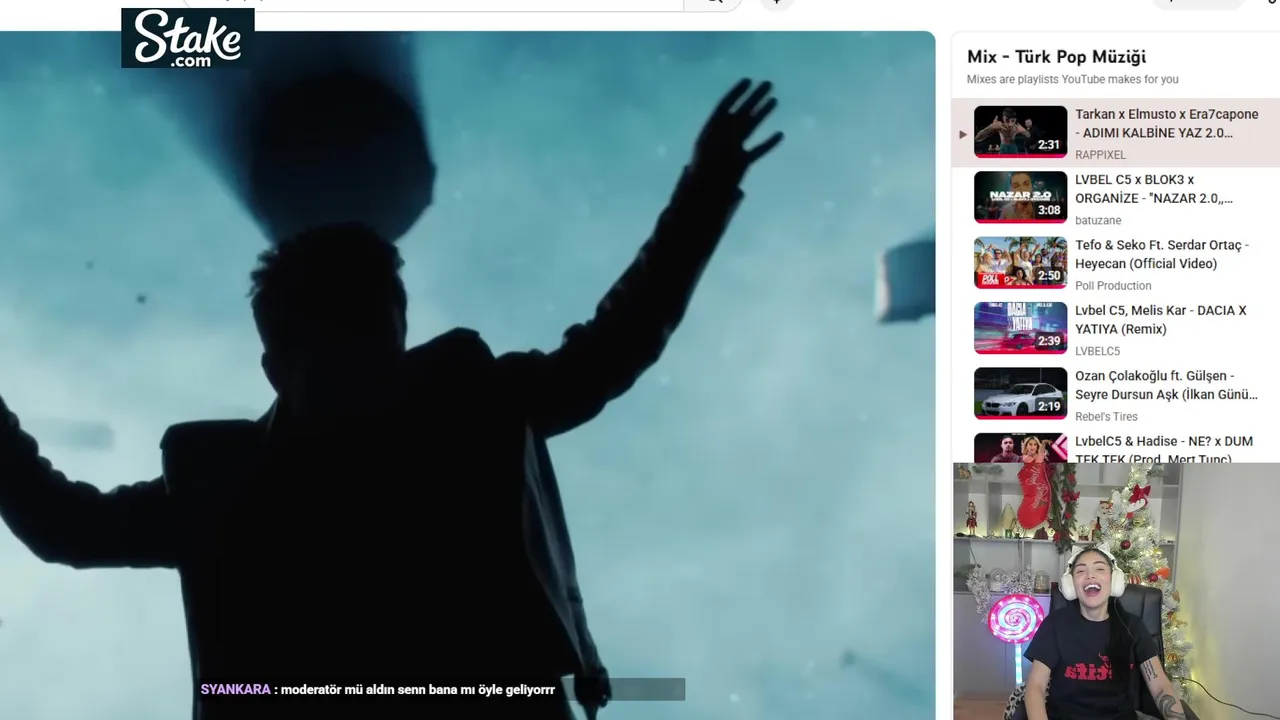The image size is (1280, 720).
Task: Select the title 'LvbelC5 & Hadise - NE? x DUM TEK TEK'
Action: [1164, 449]
